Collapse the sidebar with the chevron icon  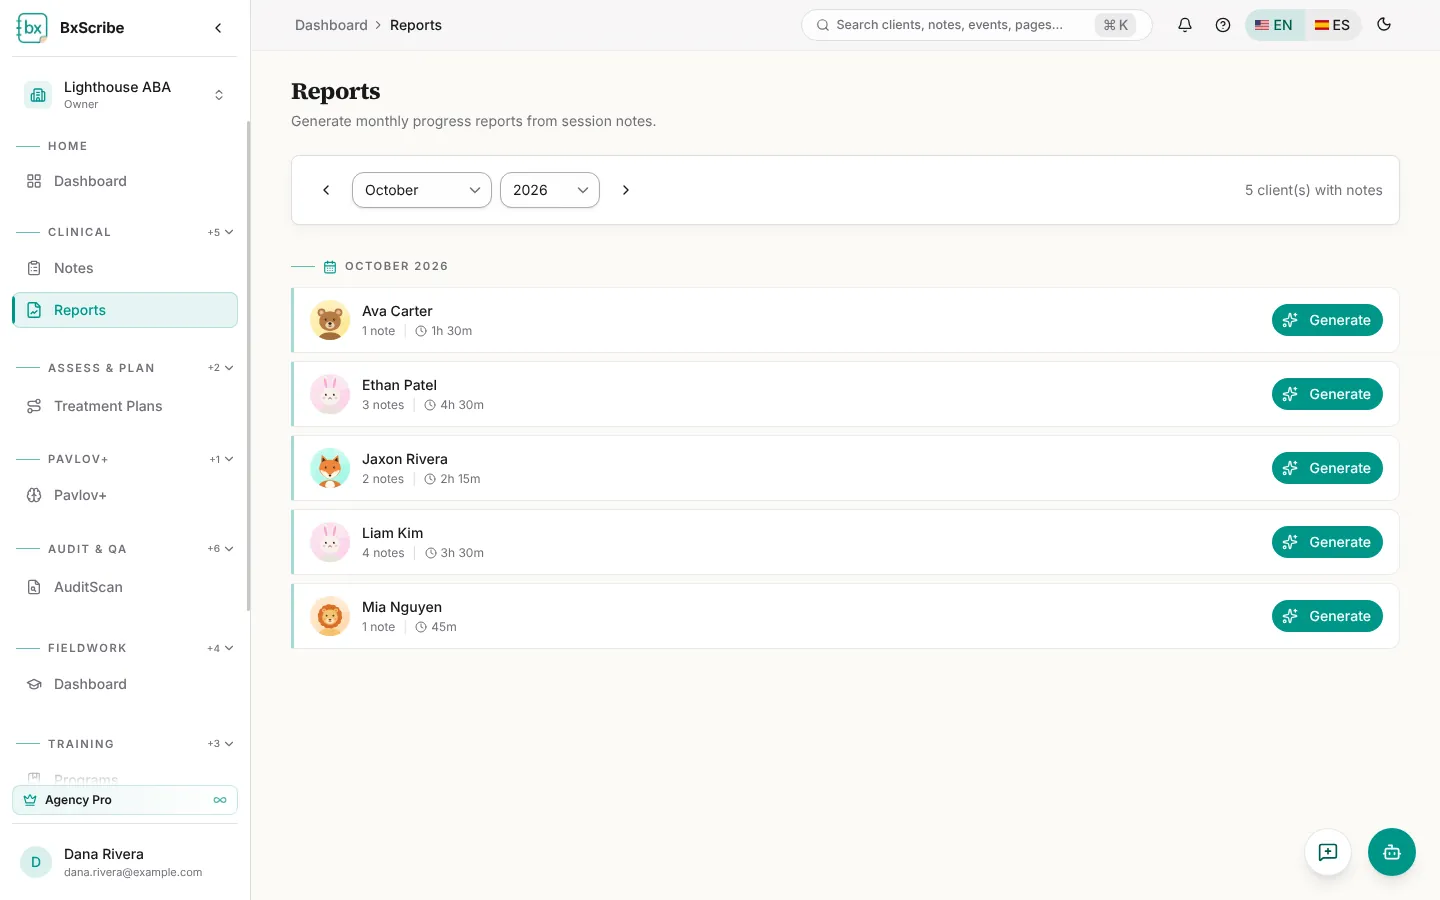coord(218,28)
